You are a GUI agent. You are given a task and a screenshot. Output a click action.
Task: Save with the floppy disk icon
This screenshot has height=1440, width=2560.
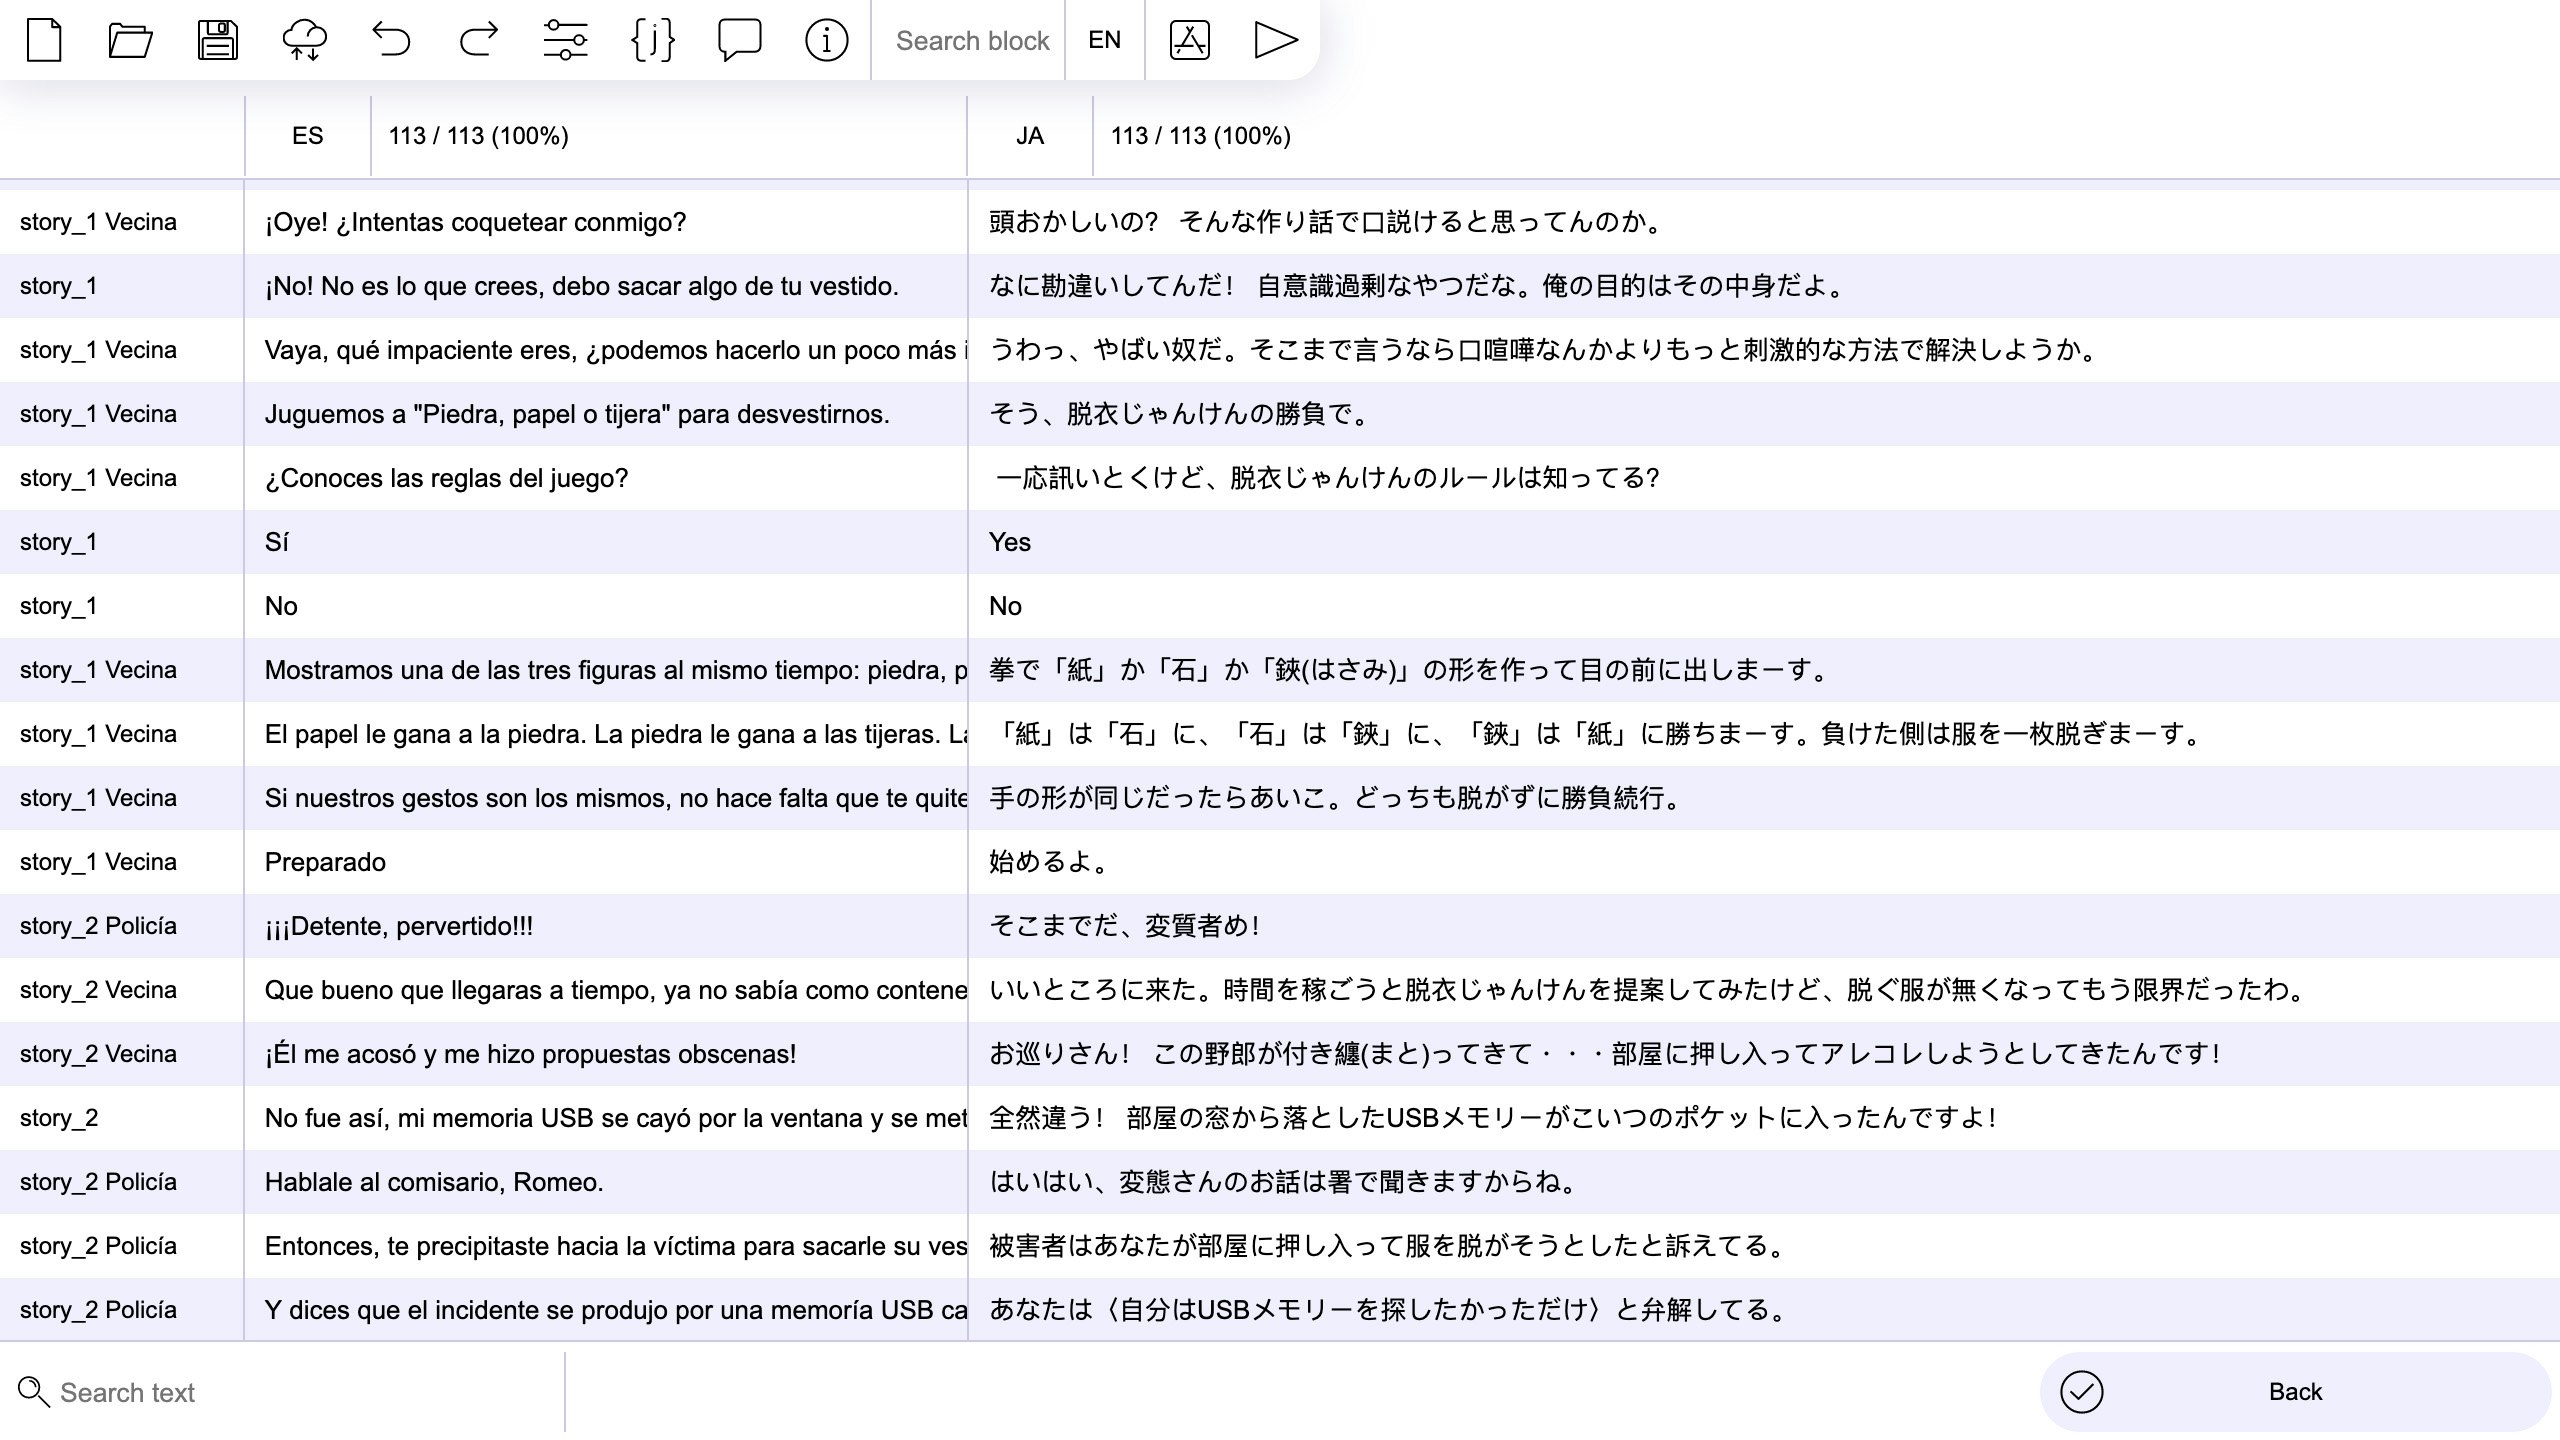pyautogui.click(x=217, y=40)
